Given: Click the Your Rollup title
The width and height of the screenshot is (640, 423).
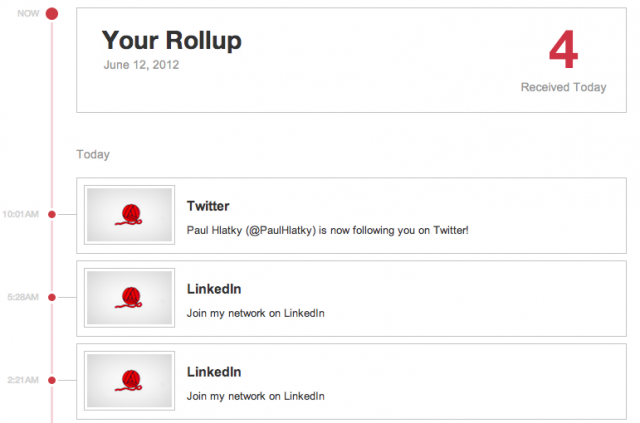Looking at the screenshot, I should (x=171, y=41).
